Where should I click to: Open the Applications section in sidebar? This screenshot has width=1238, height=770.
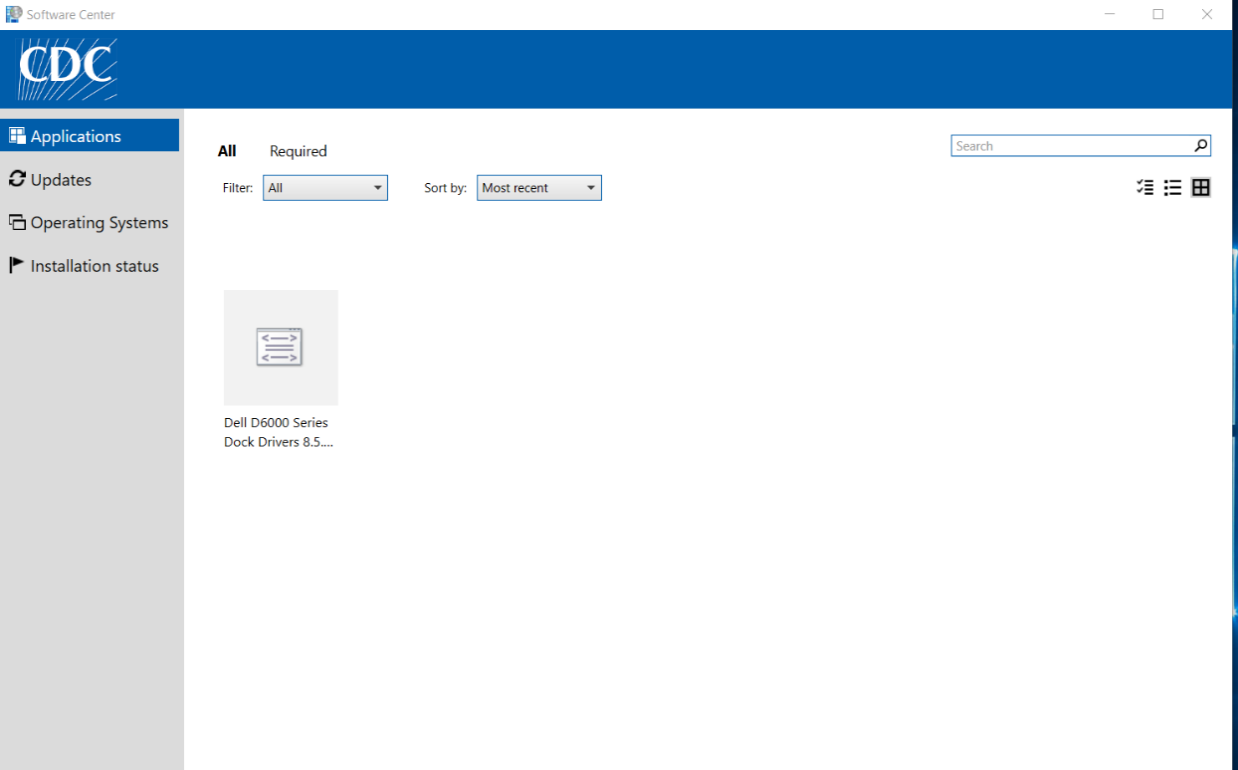(90, 136)
